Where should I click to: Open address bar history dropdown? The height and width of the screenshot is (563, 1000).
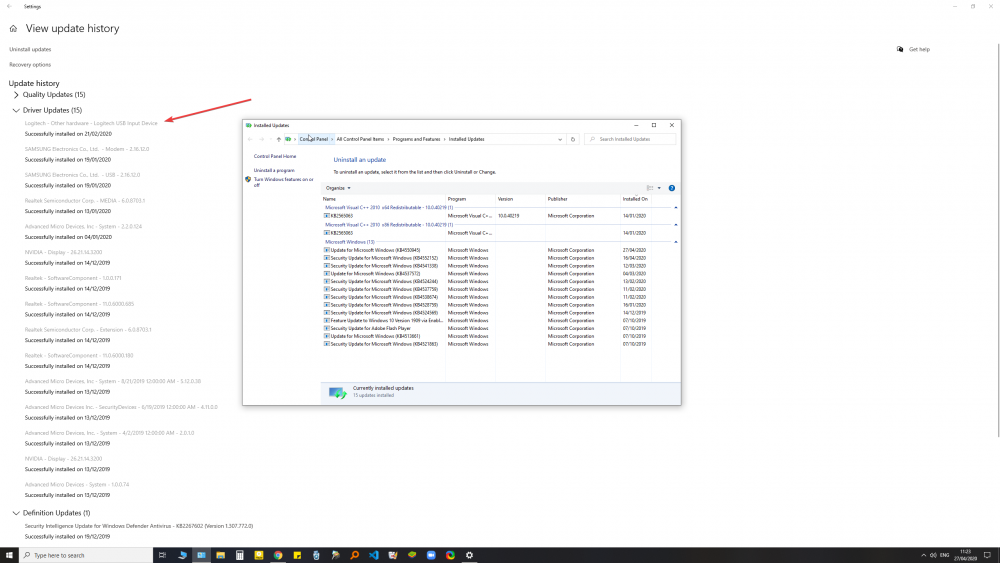[560, 139]
